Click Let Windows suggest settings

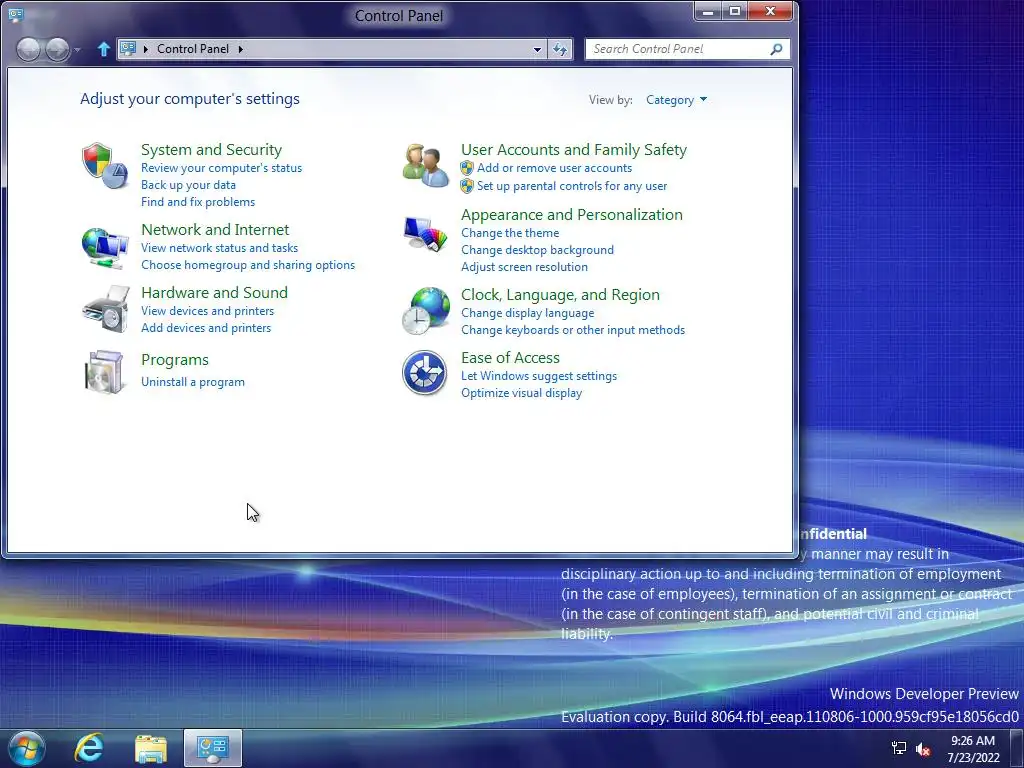539,376
